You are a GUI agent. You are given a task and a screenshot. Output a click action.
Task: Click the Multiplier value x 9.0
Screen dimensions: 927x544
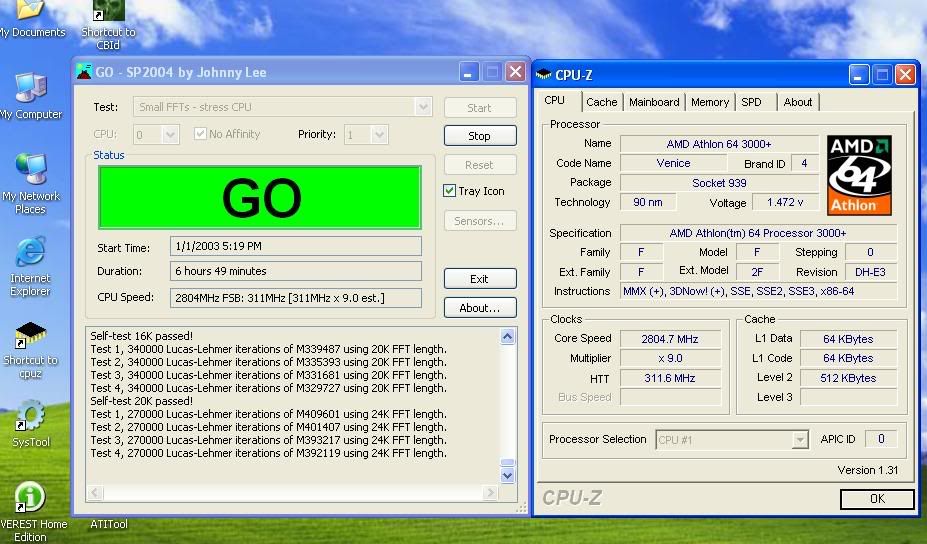click(670, 358)
